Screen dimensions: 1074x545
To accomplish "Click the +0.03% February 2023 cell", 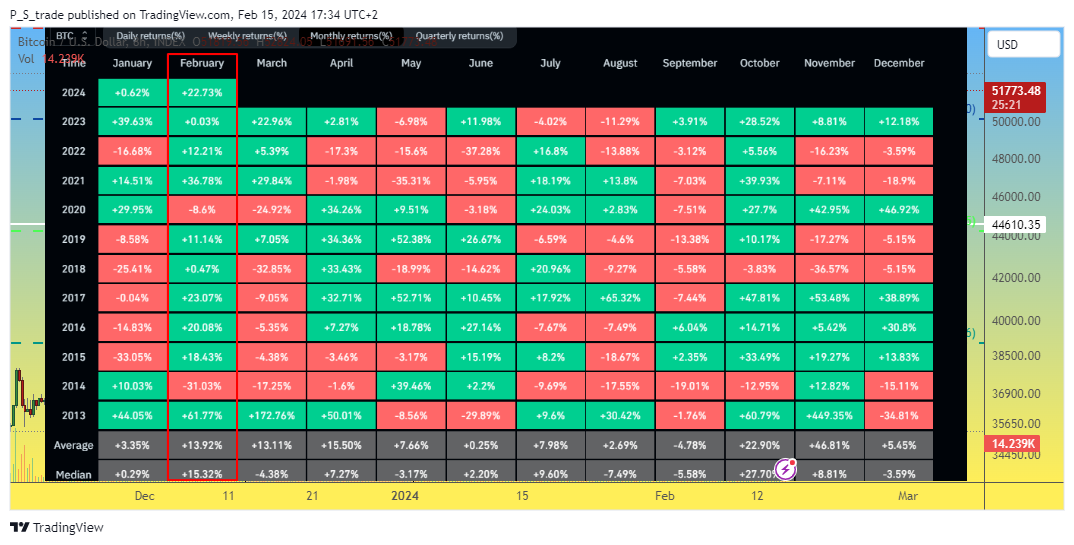I will tap(202, 122).
